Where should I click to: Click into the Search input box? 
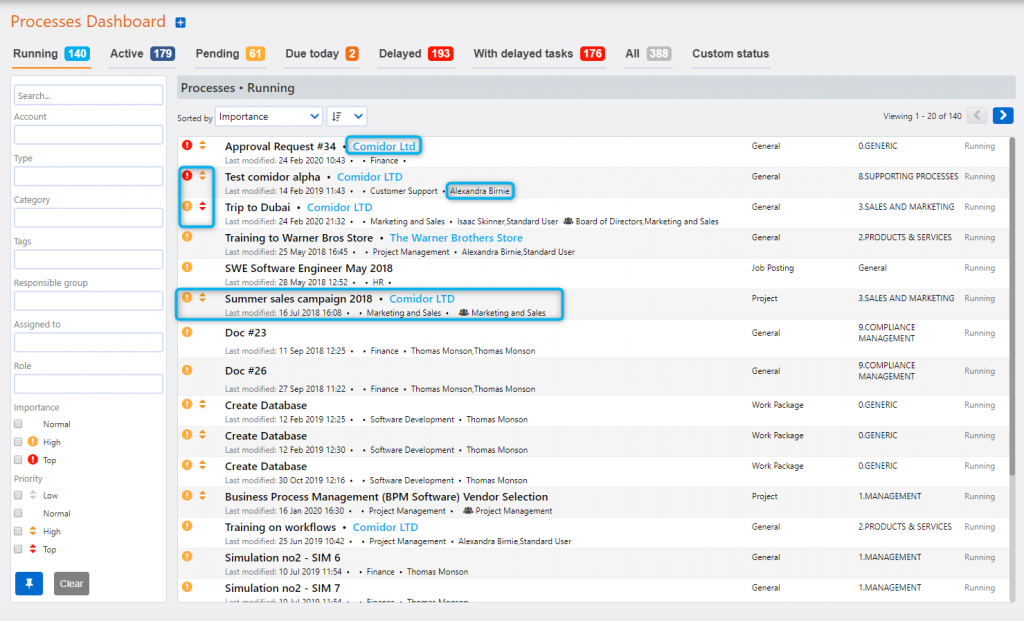tap(88, 96)
